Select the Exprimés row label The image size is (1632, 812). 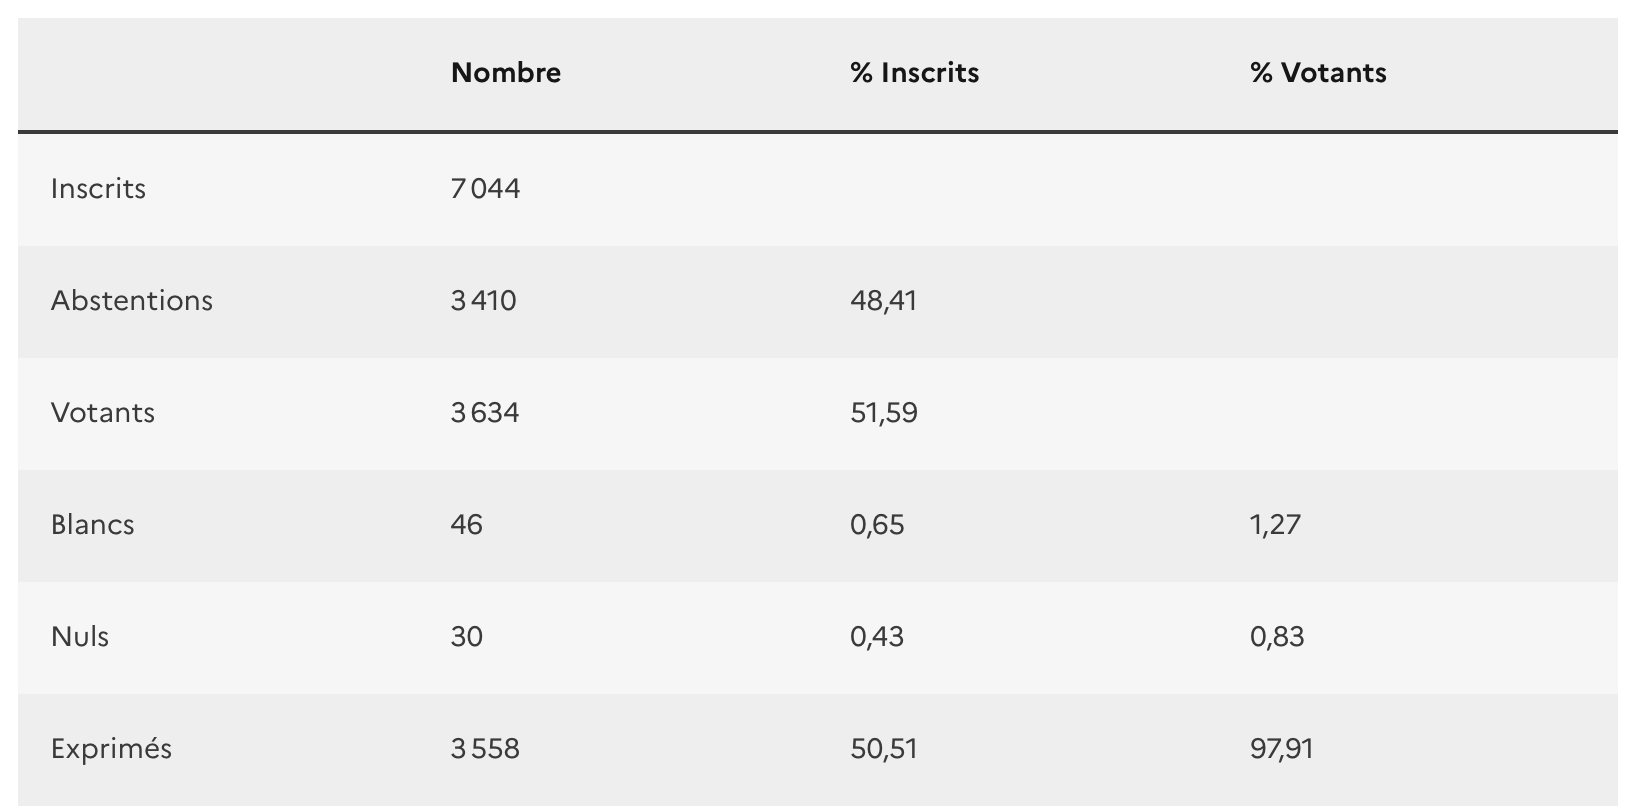[x=111, y=749]
